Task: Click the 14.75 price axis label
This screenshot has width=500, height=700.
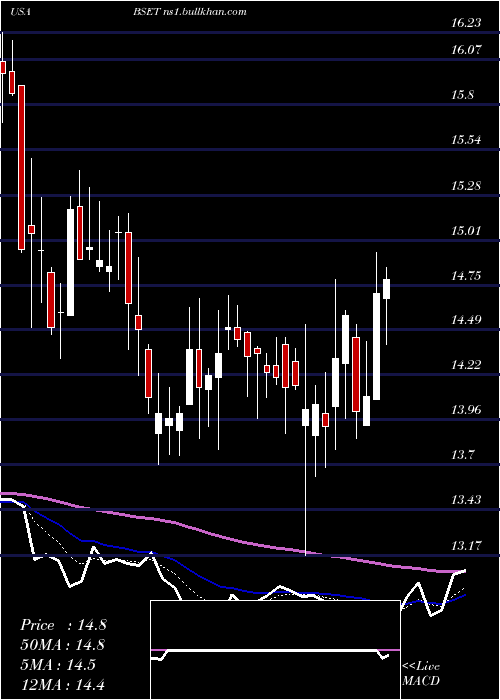Action: click(466, 275)
